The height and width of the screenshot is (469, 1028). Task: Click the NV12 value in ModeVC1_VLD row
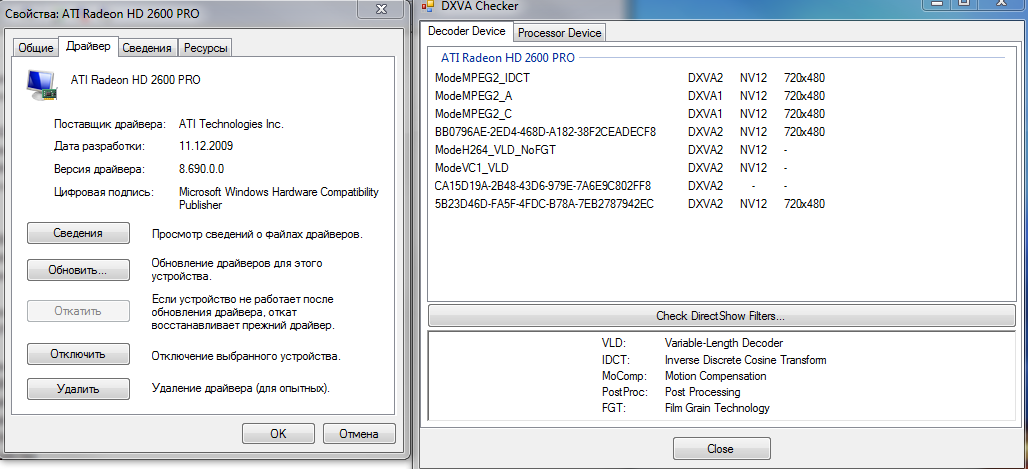753,168
